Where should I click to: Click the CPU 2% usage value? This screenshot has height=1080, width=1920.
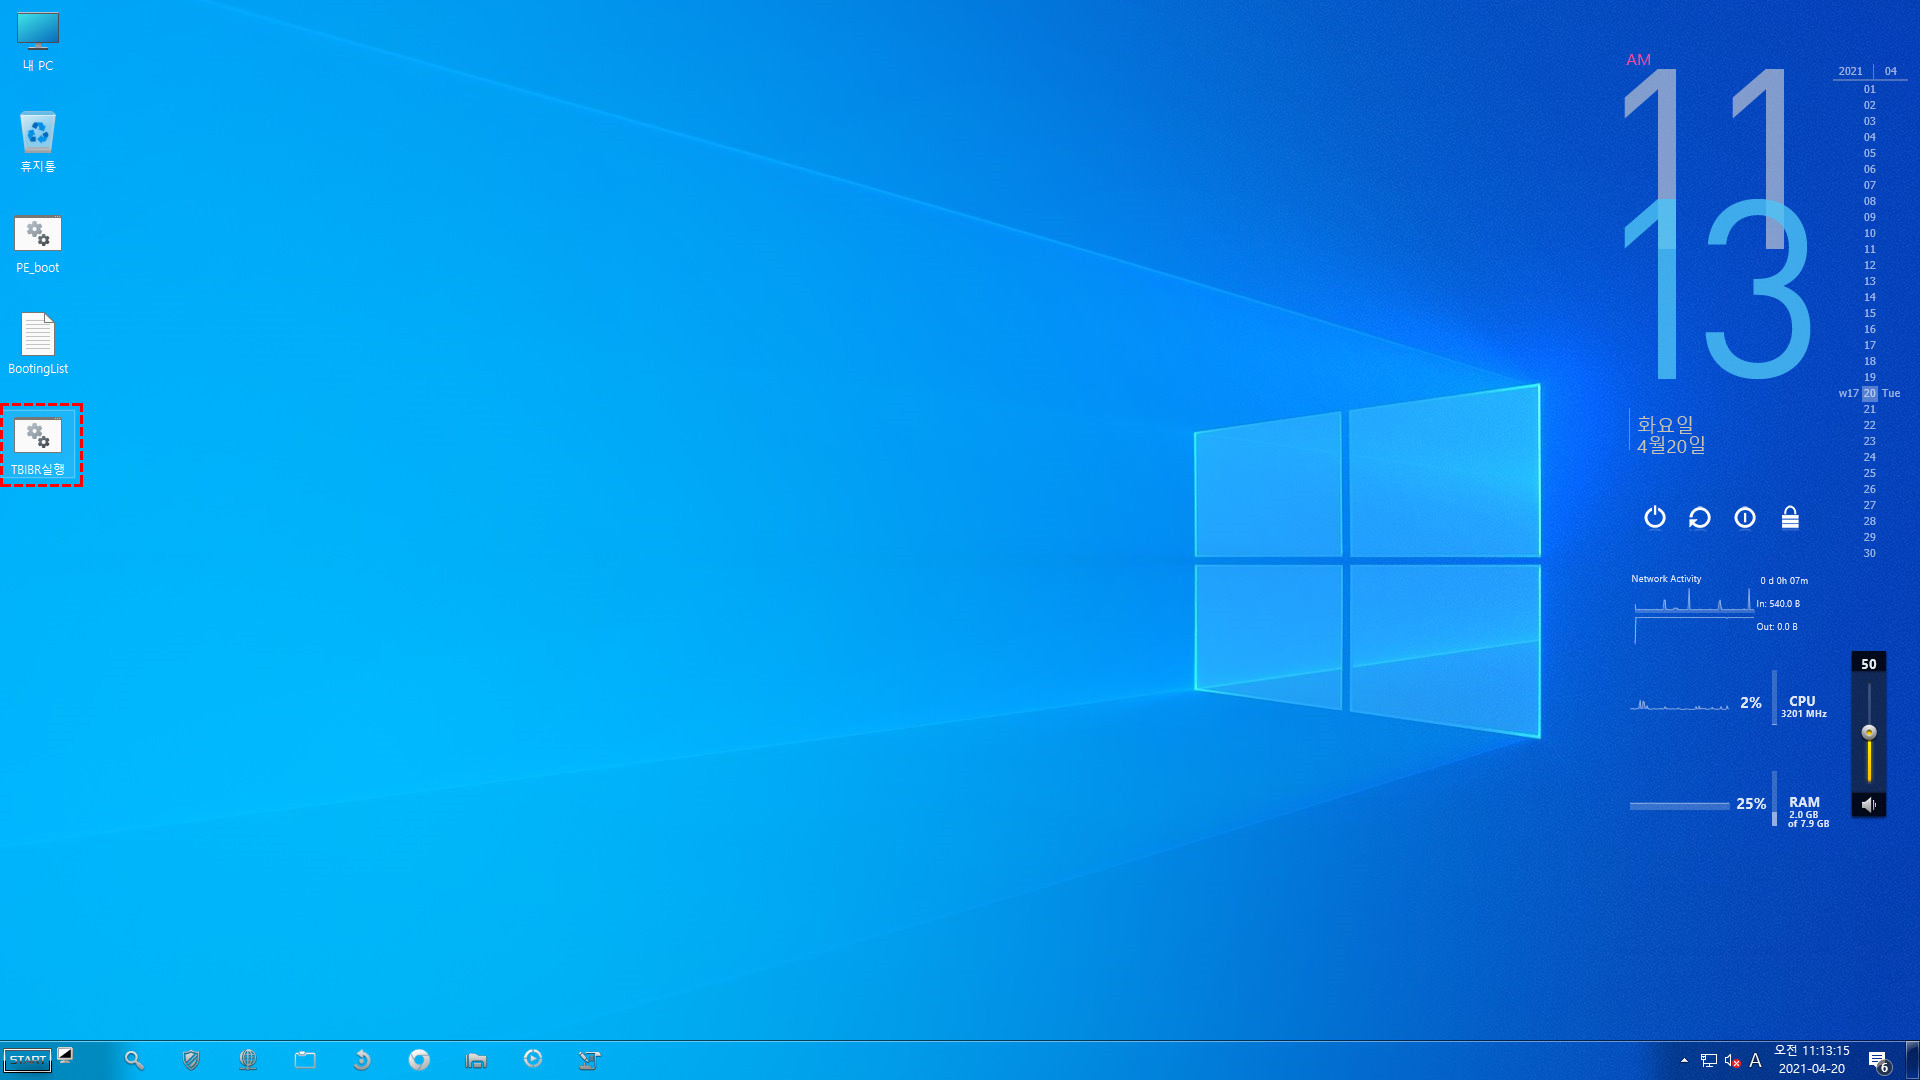[x=1750, y=703]
